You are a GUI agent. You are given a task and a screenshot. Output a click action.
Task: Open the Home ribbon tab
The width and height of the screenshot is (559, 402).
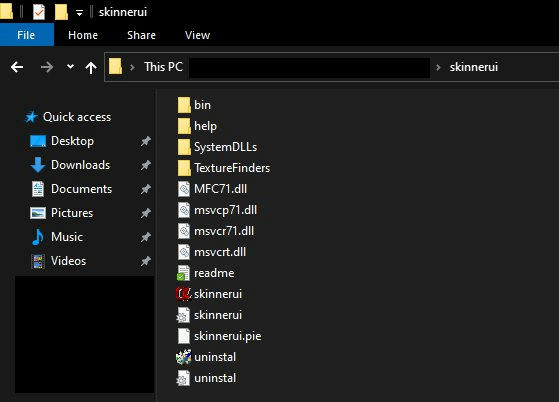(x=83, y=35)
